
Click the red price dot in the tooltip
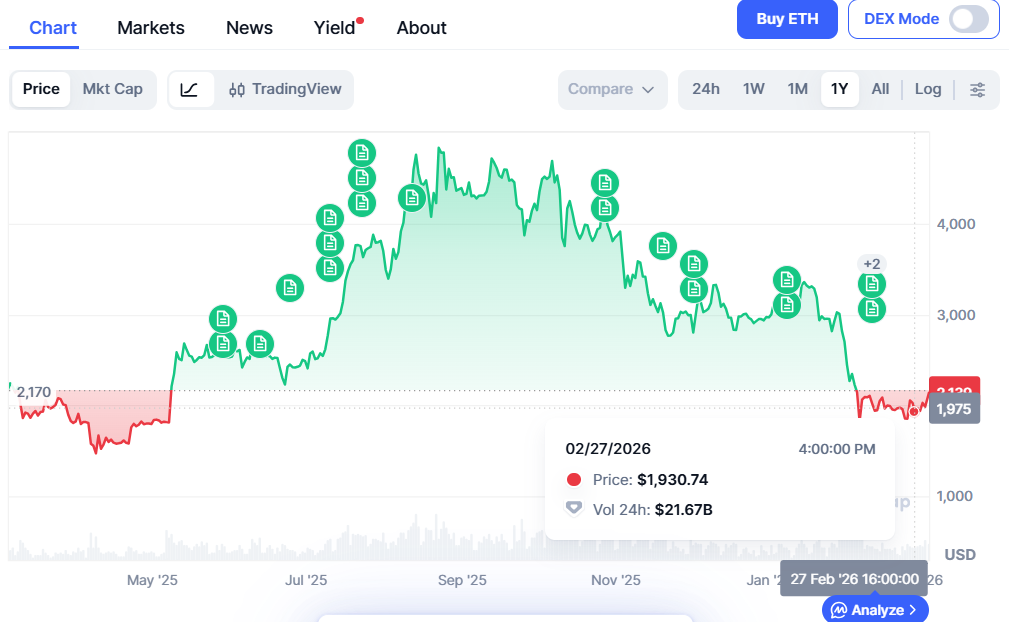pyautogui.click(x=572, y=478)
